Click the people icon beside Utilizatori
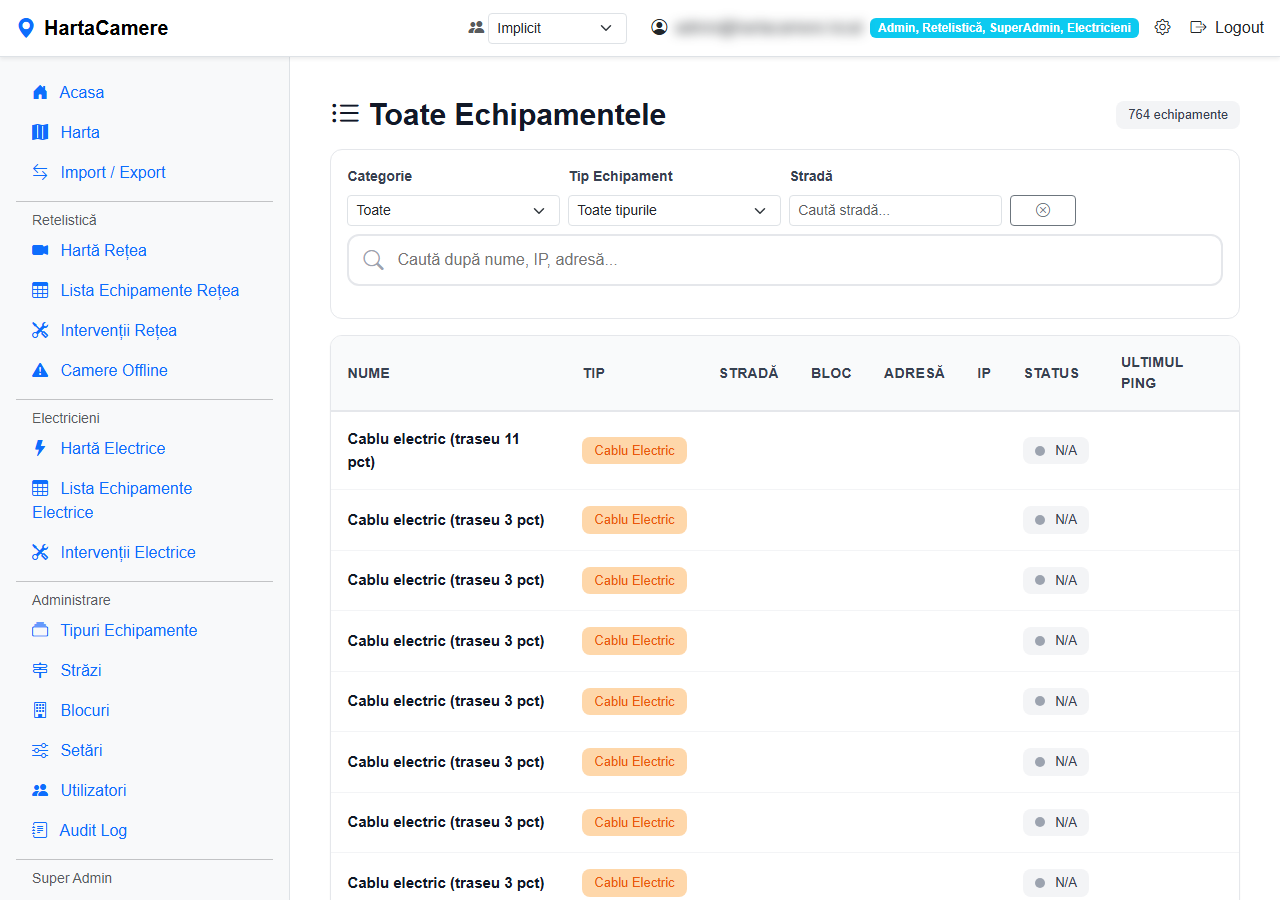Screen dimensions: 1280x900 pyautogui.click(x=40, y=790)
